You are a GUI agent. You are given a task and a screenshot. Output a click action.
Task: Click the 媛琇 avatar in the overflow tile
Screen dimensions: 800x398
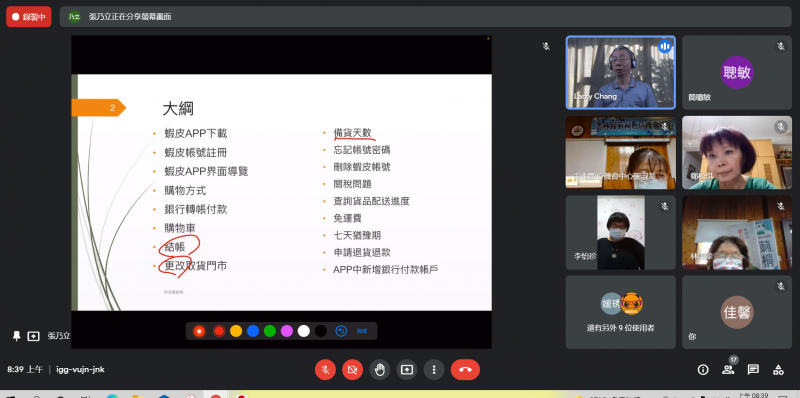611,304
